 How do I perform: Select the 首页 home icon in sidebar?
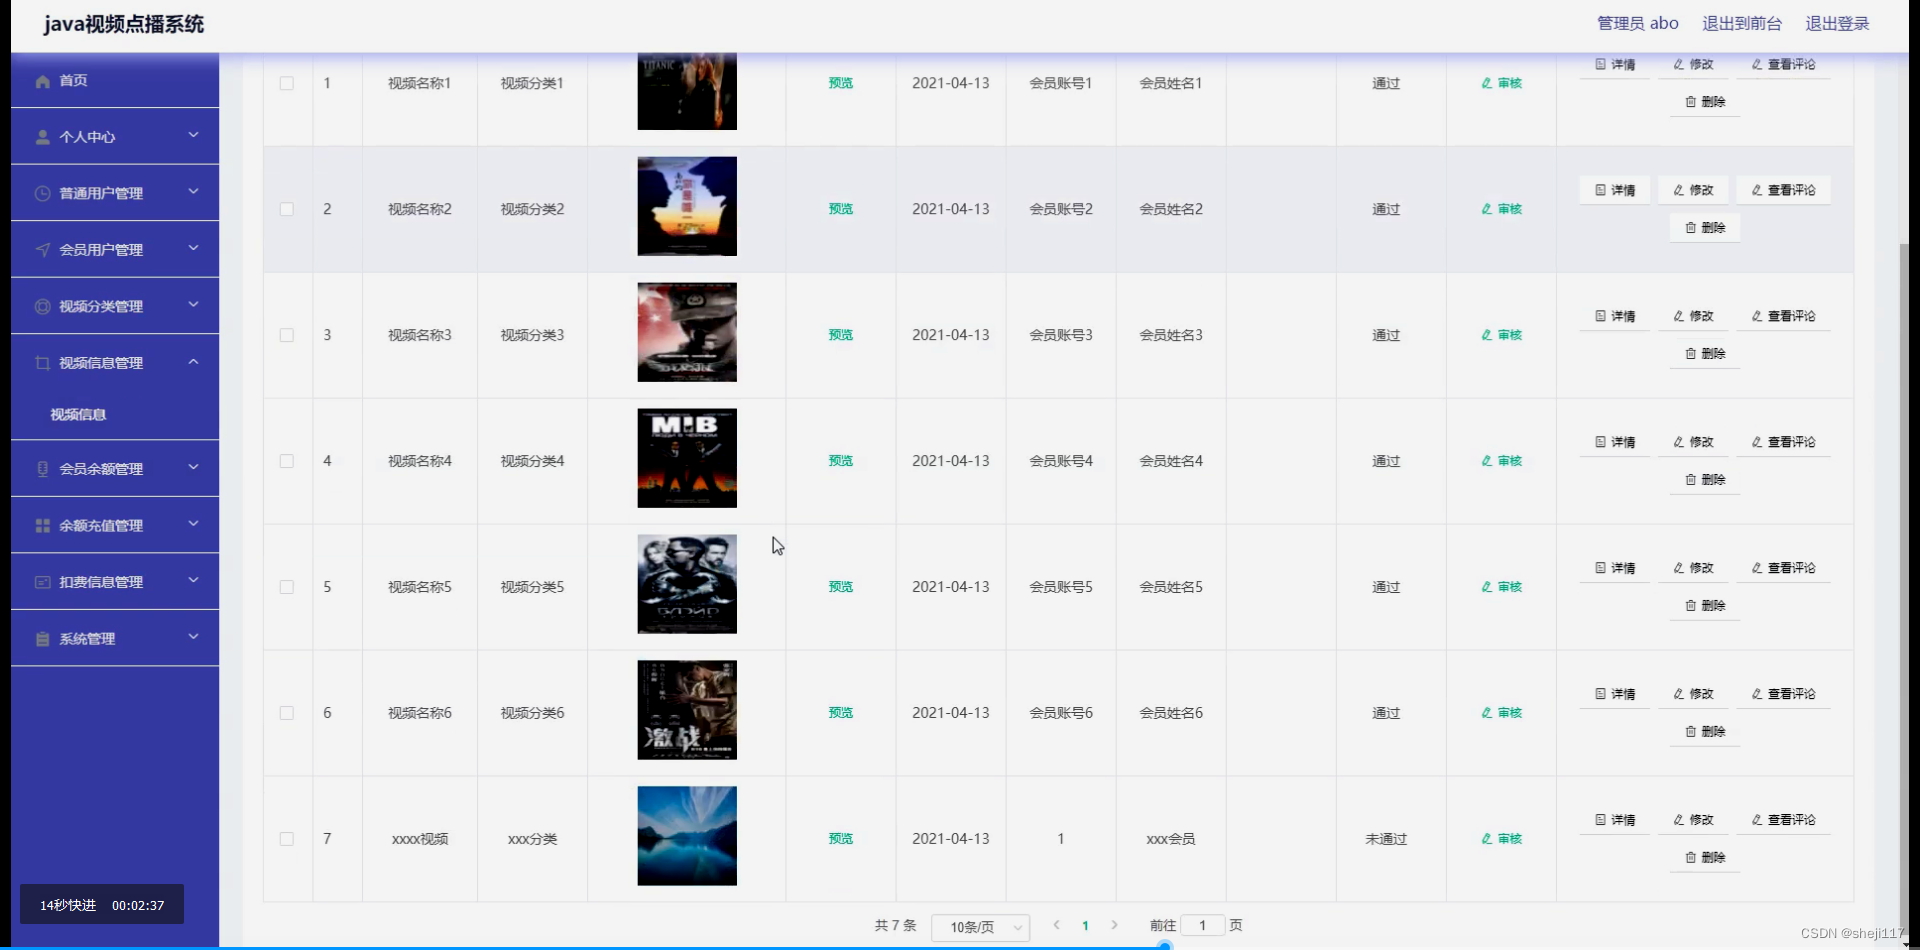pyautogui.click(x=41, y=81)
